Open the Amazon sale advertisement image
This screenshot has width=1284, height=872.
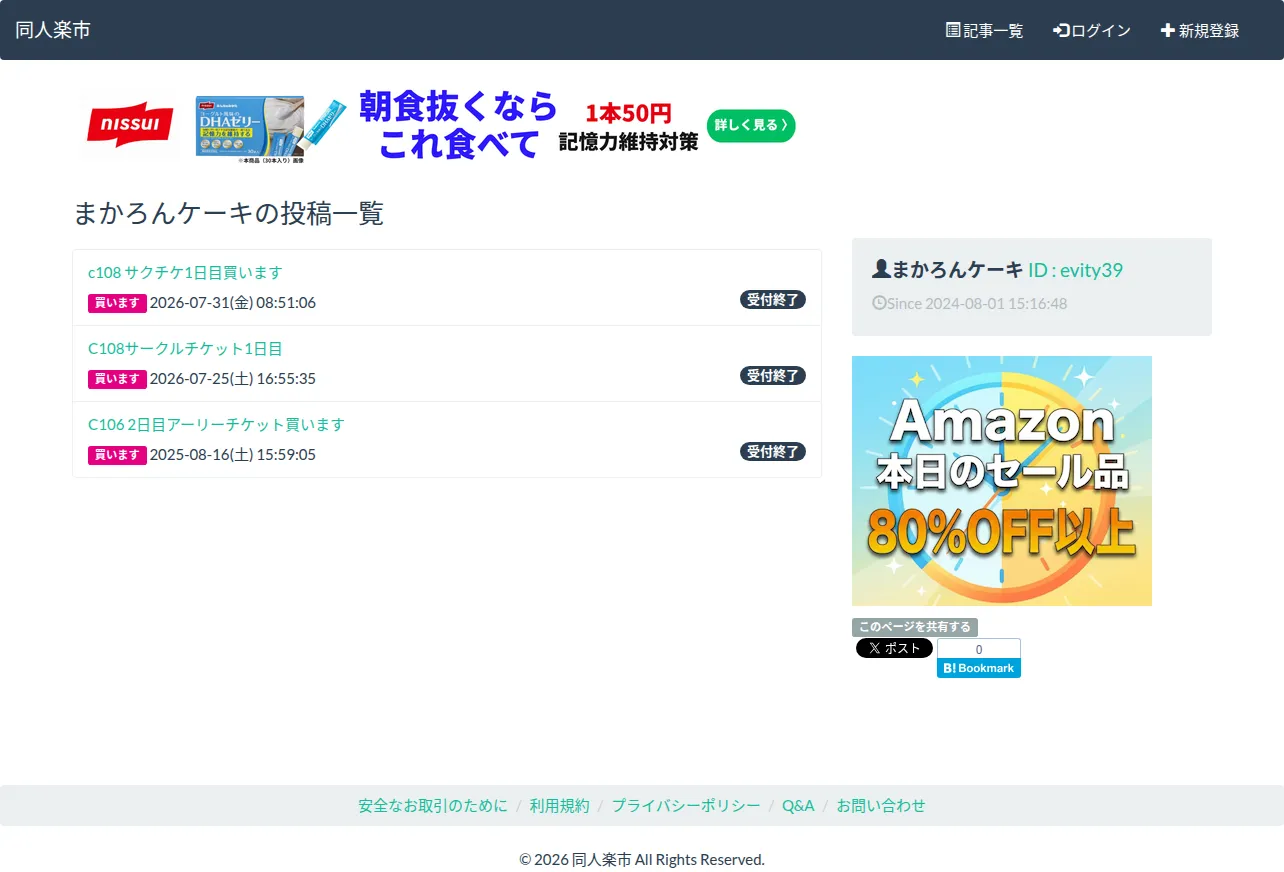click(x=1002, y=481)
